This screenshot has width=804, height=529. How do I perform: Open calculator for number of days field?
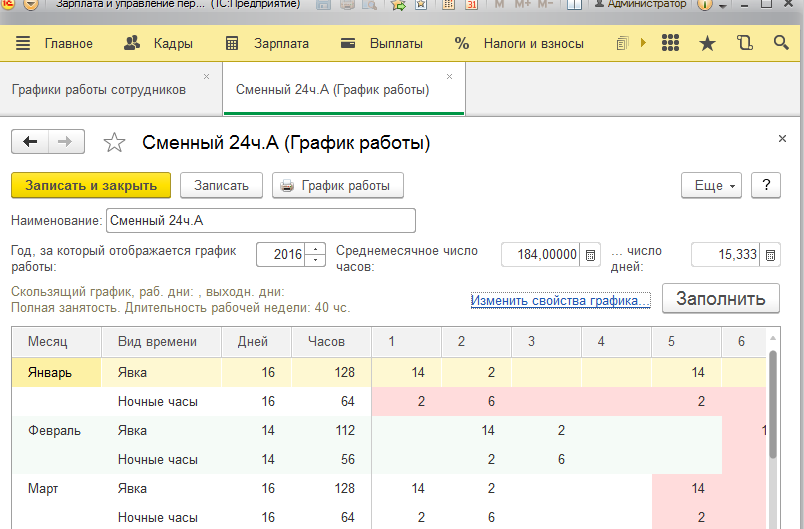tap(771, 255)
